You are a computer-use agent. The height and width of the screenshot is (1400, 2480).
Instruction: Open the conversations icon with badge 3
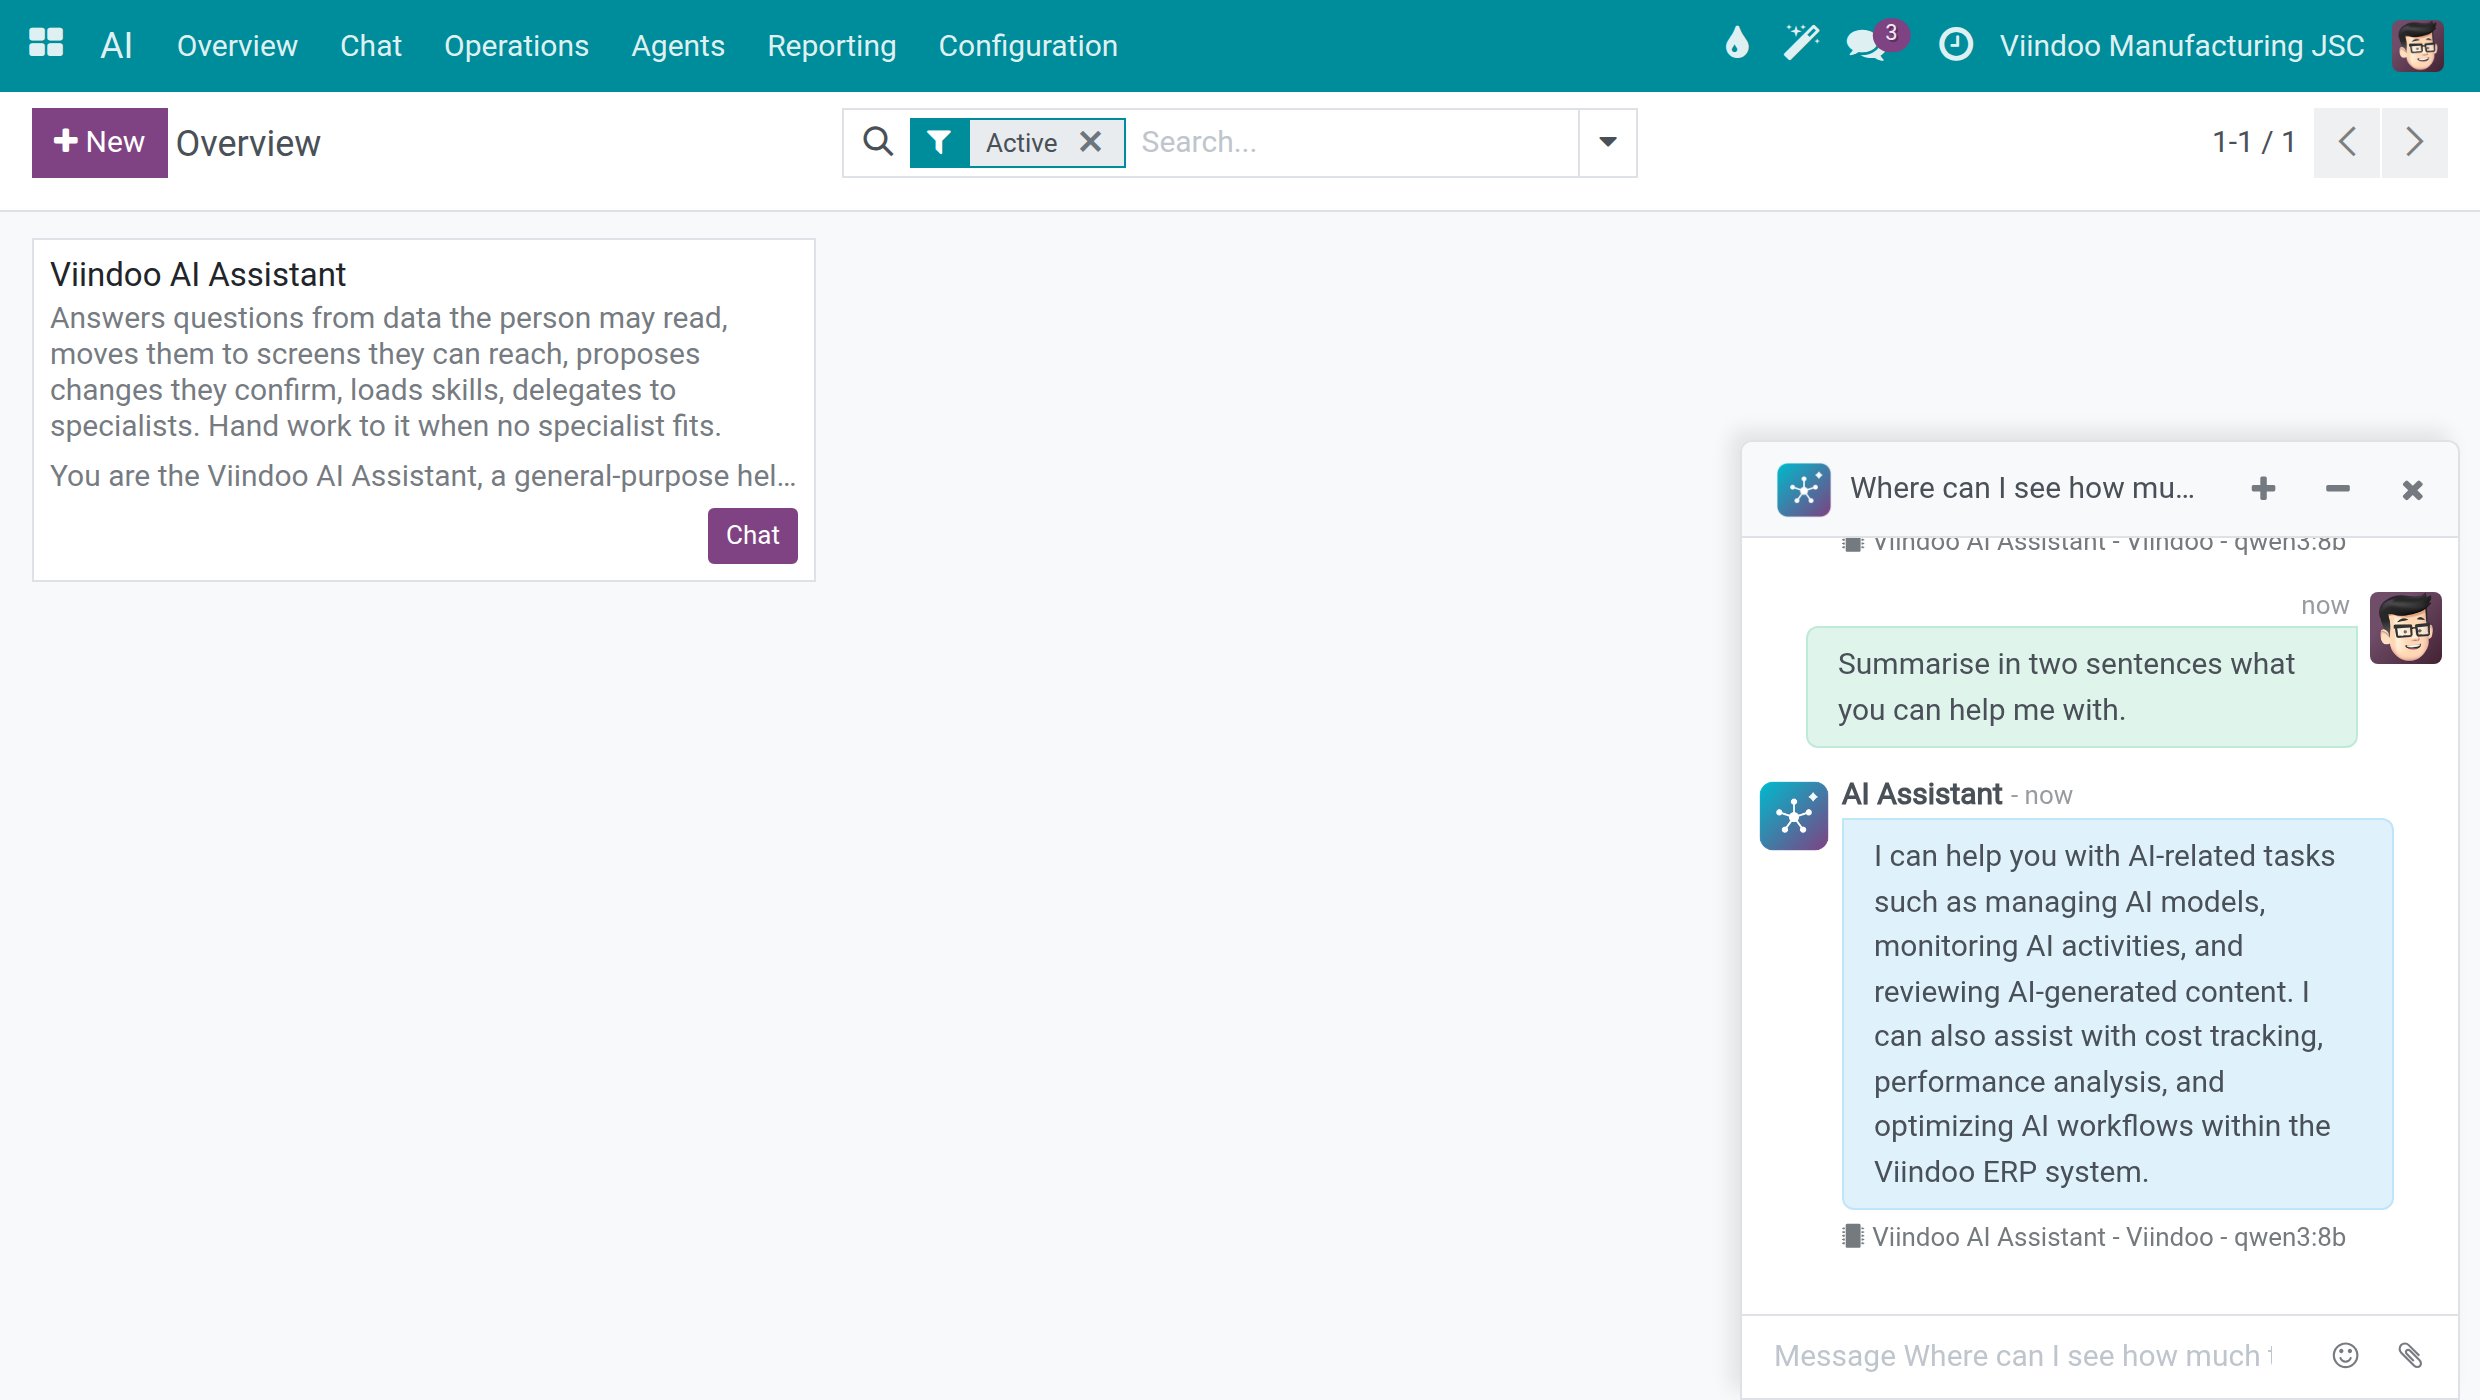click(x=1868, y=44)
